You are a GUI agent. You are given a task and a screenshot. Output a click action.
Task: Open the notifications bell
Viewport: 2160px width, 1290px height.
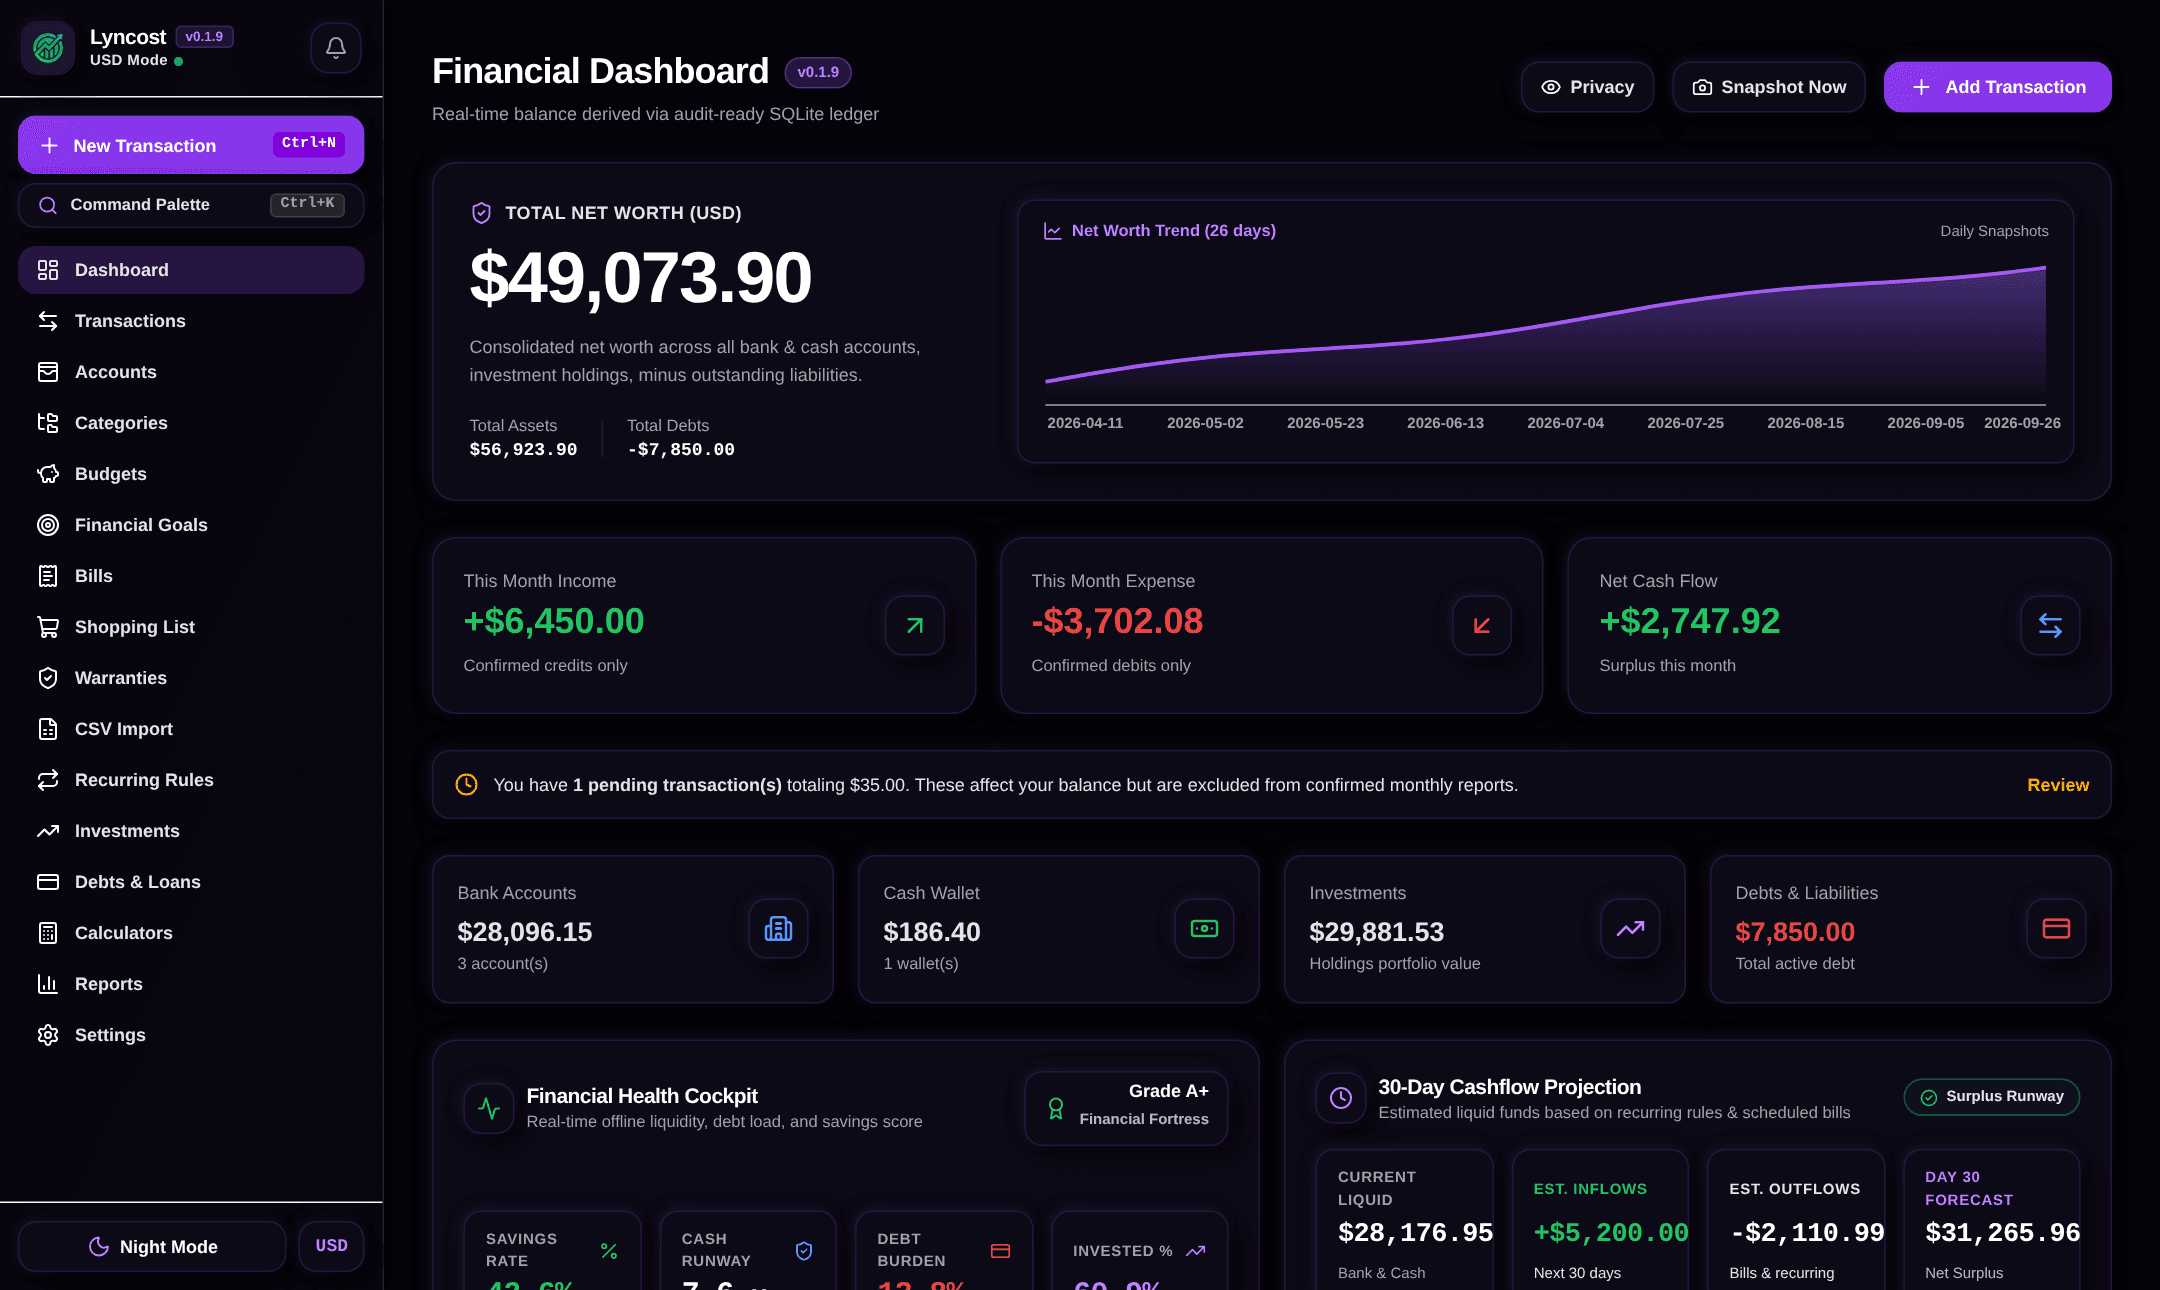coord(336,47)
